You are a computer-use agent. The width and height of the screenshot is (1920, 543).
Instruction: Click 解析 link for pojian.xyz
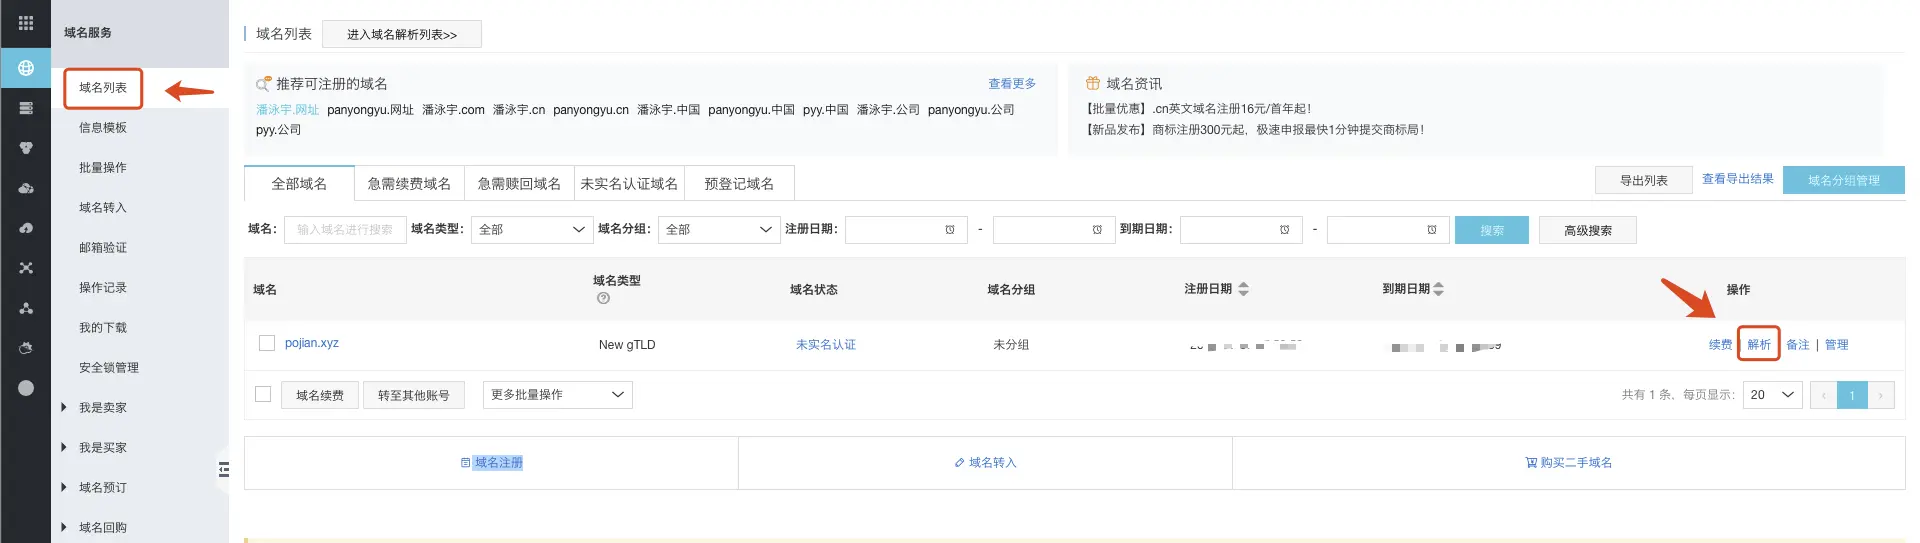tap(1759, 345)
